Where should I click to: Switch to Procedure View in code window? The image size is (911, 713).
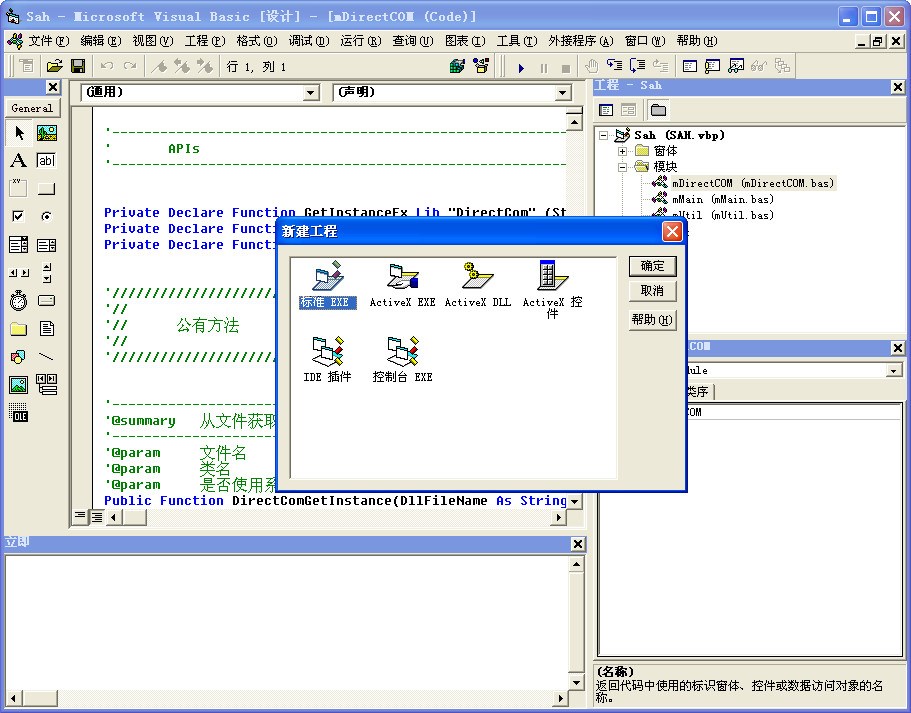(x=80, y=516)
